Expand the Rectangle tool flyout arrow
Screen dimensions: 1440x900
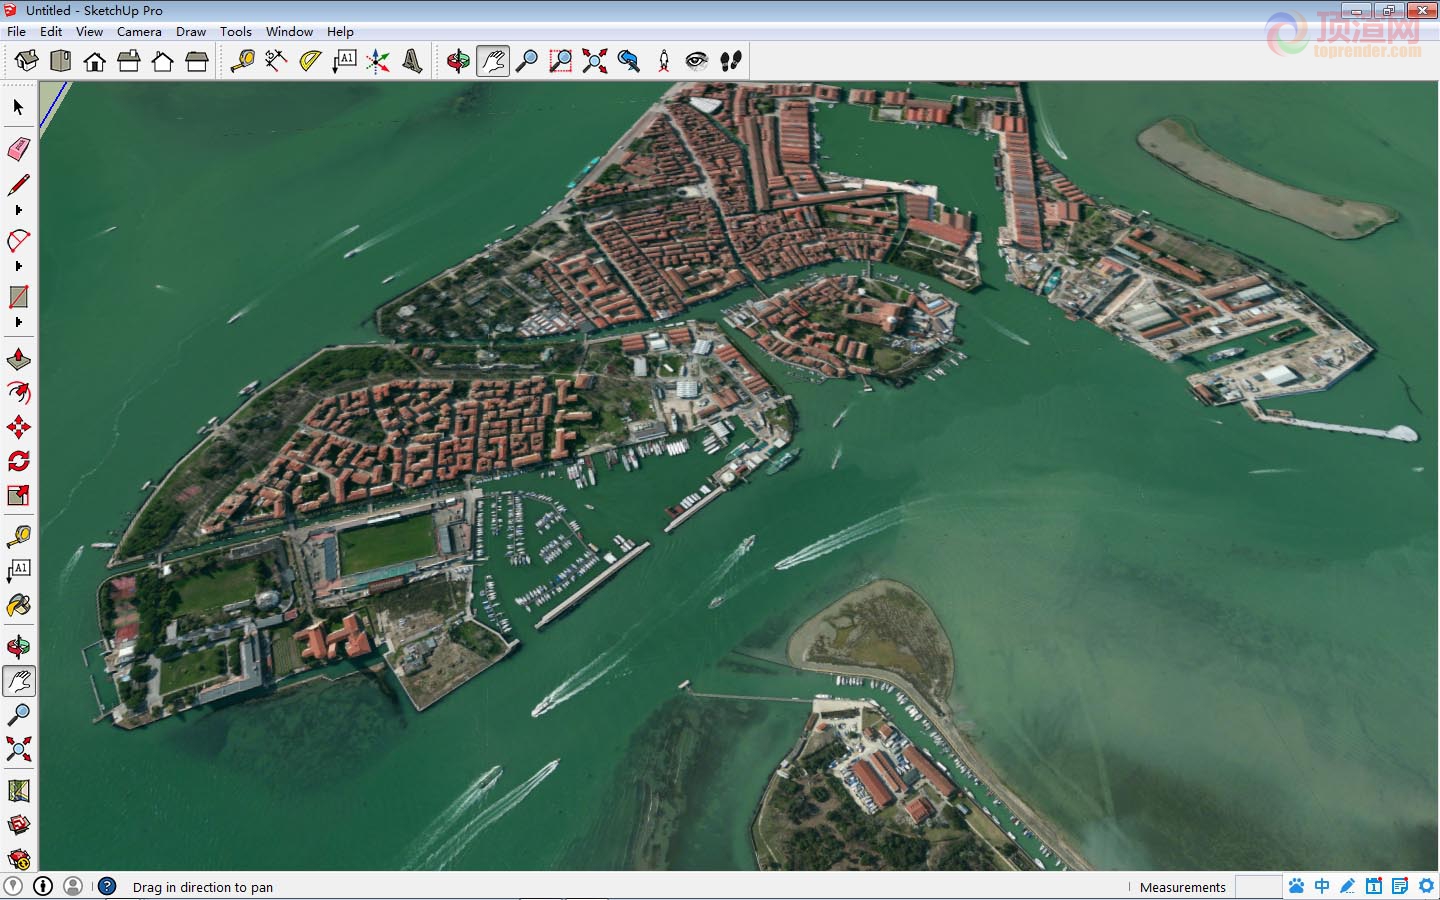coord(19,322)
